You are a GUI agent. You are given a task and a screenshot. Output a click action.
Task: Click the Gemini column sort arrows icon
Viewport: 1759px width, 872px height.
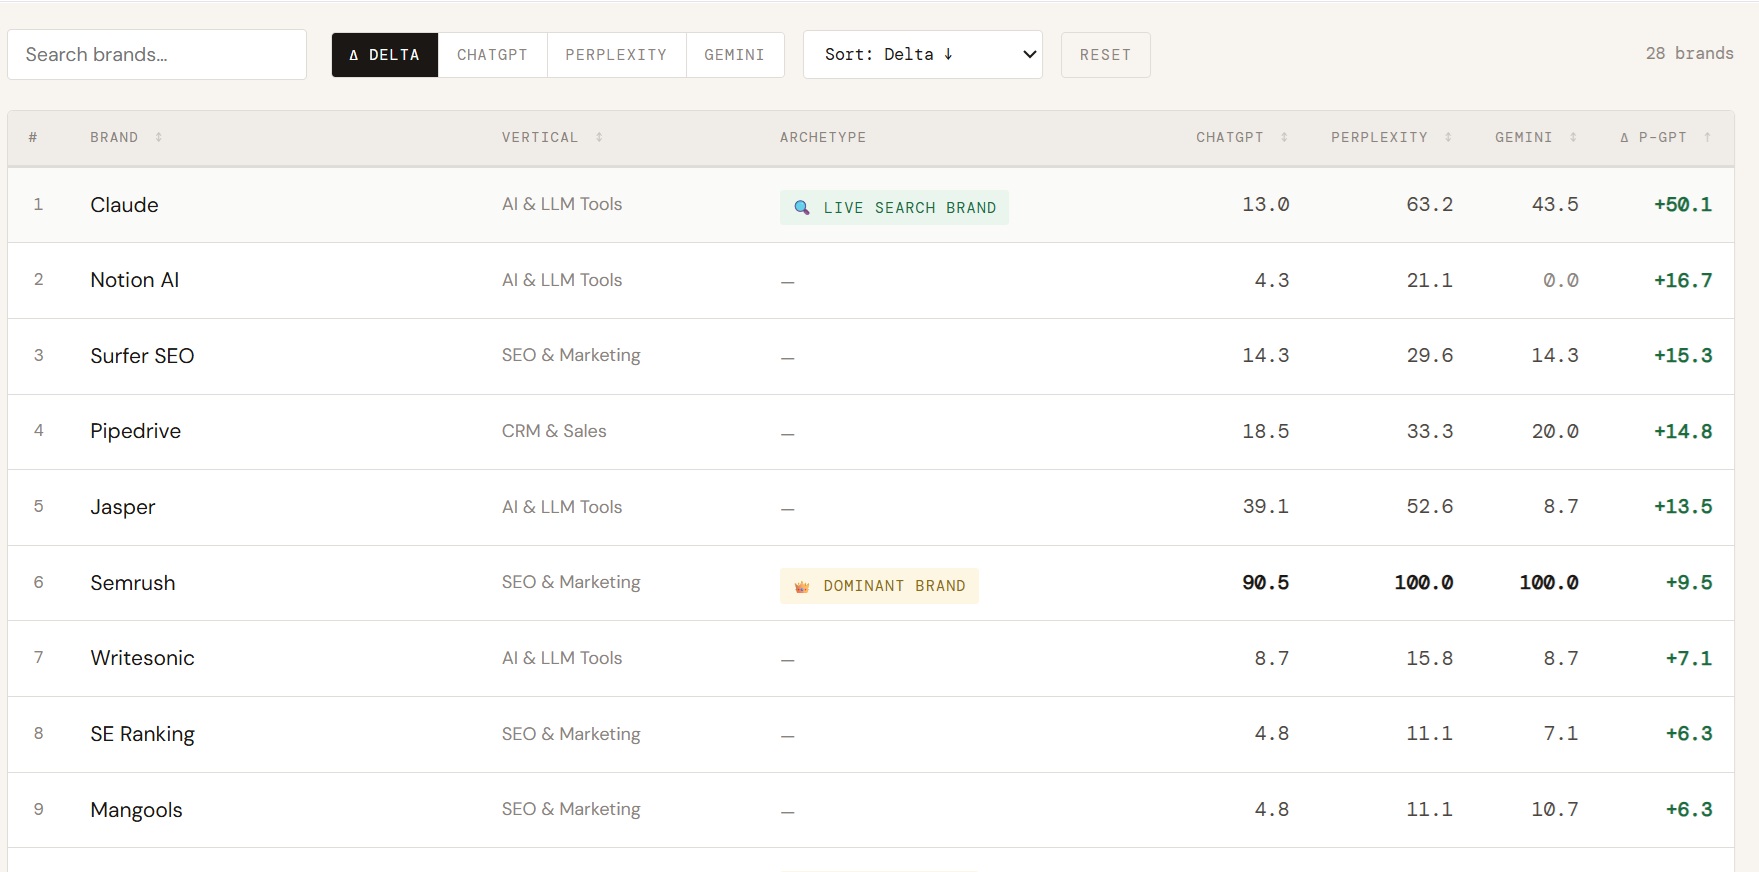(x=1573, y=138)
